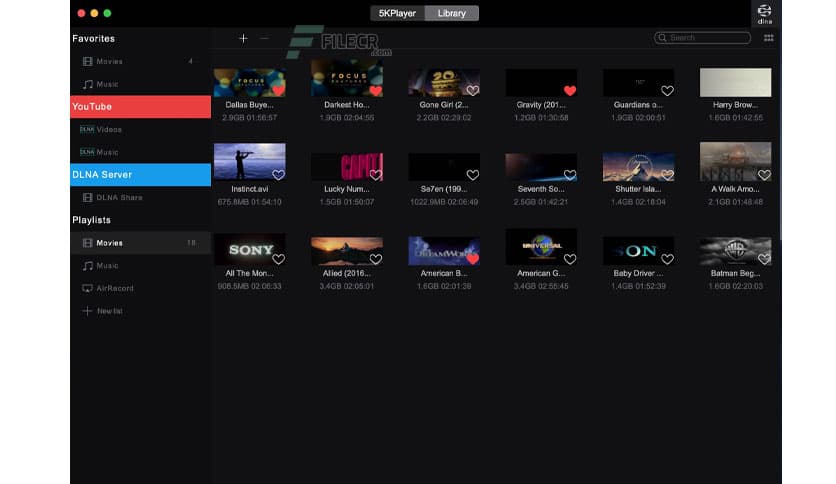This screenshot has height=484, width=836.
Task: Open Gravity movie thumbnail
Action: (541, 83)
